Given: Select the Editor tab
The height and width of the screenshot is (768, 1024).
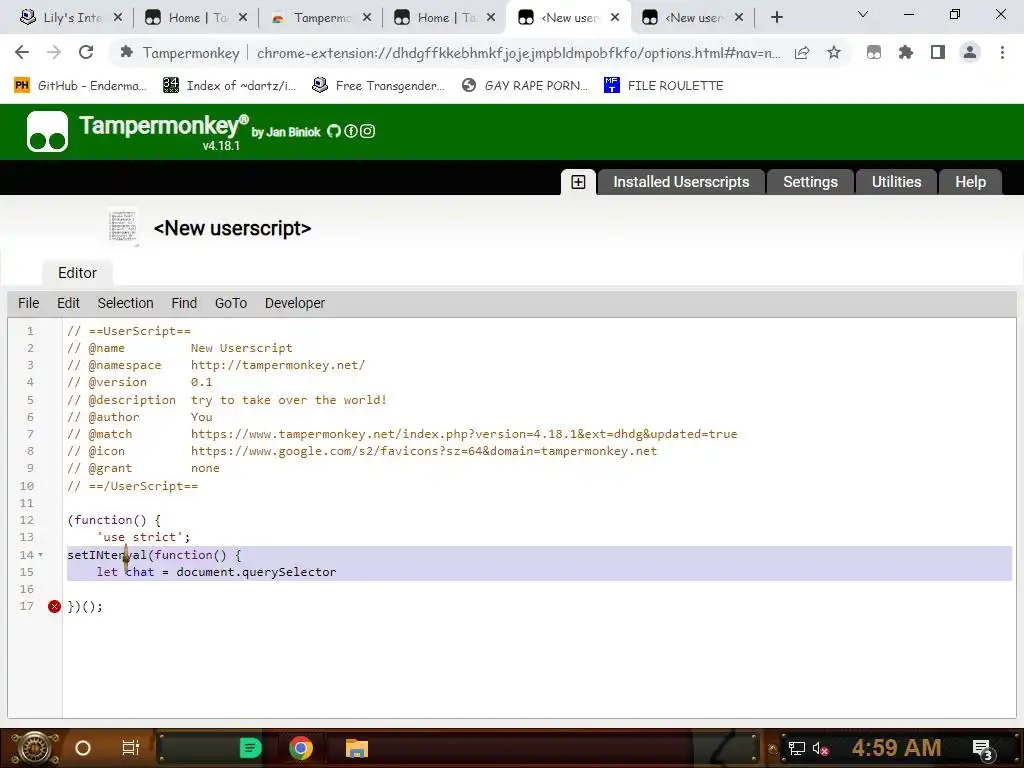Looking at the screenshot, I should [77, 273].
